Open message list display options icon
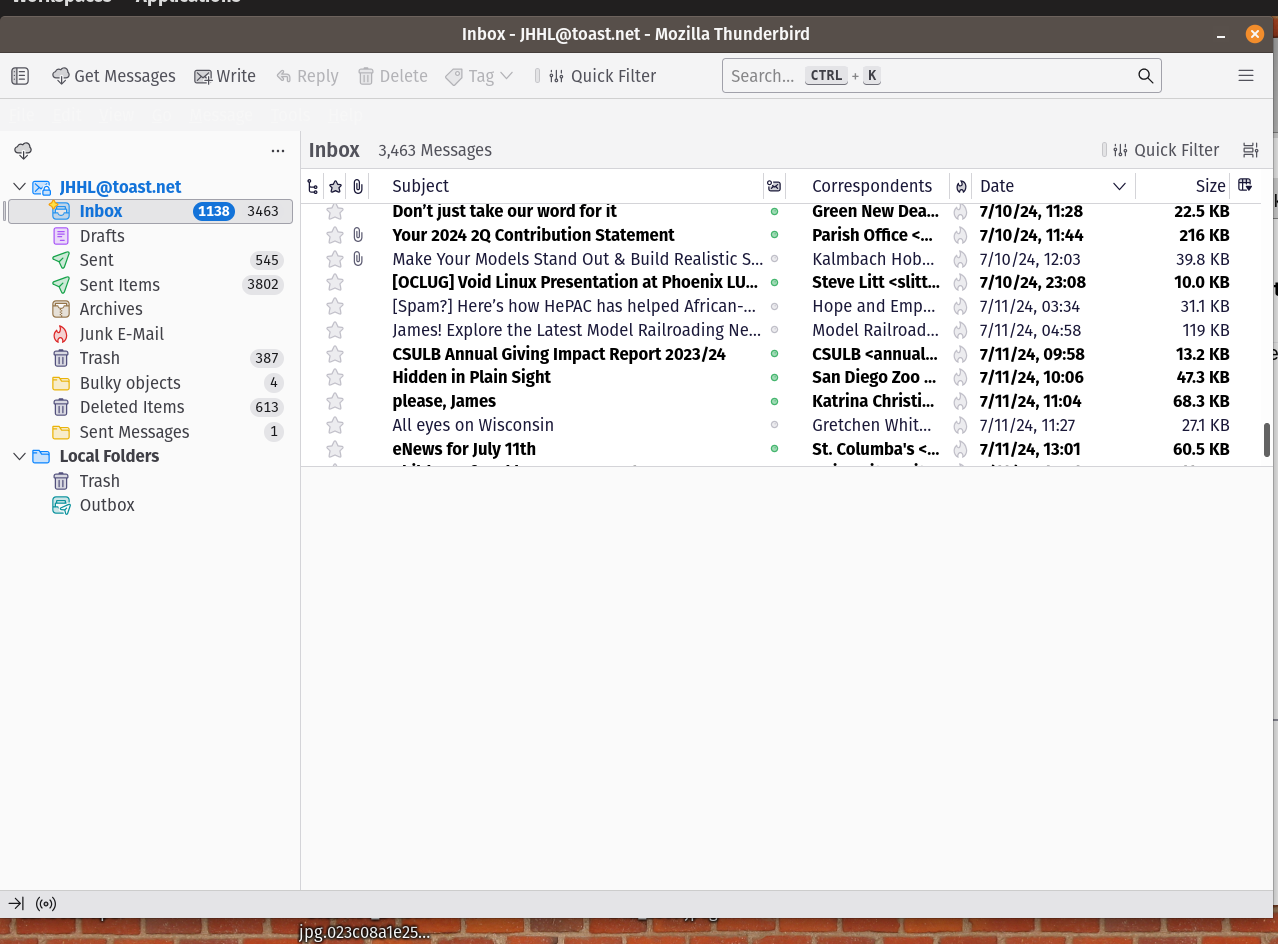This screenshot has width=1278, height=944. [x=1250, y=150]
